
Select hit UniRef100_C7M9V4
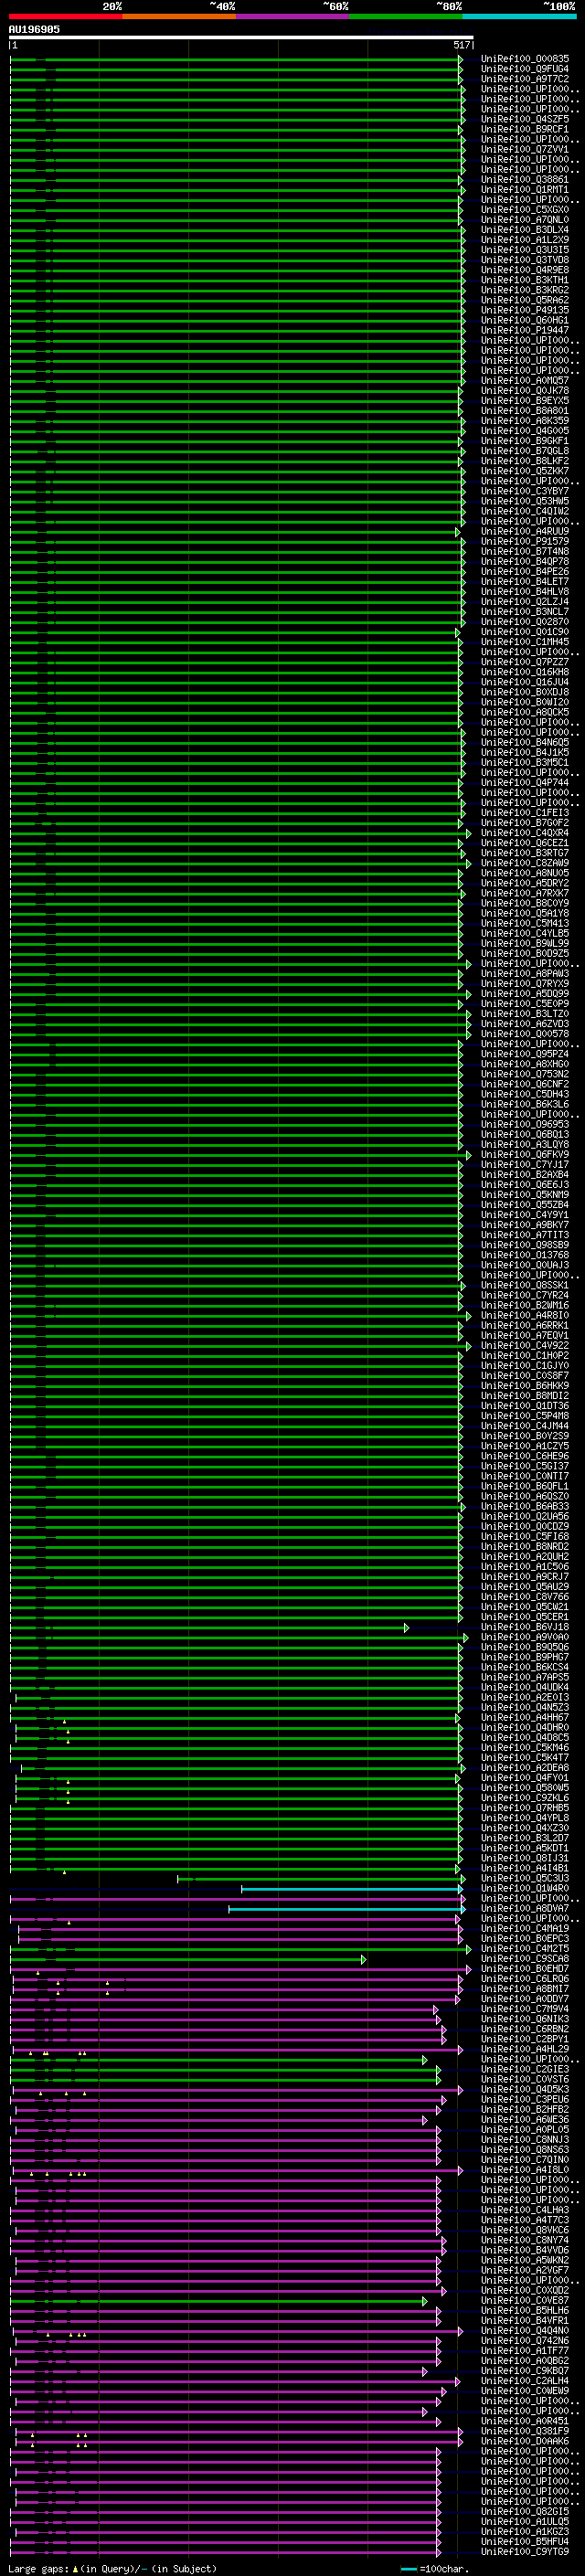click(x=524, y=2009)
